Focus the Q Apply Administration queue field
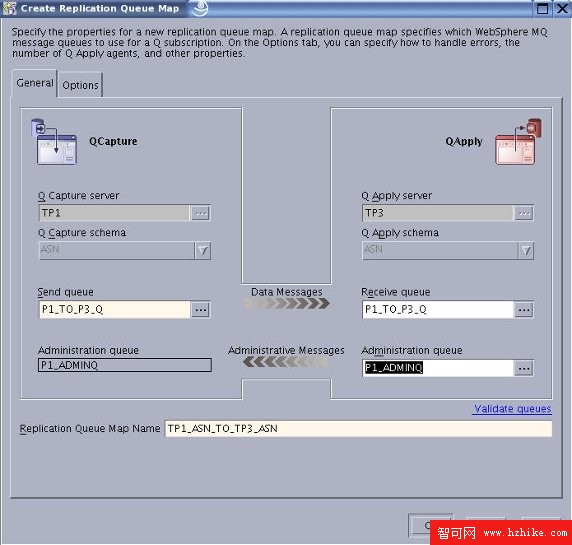 click(x=438, y=368)
